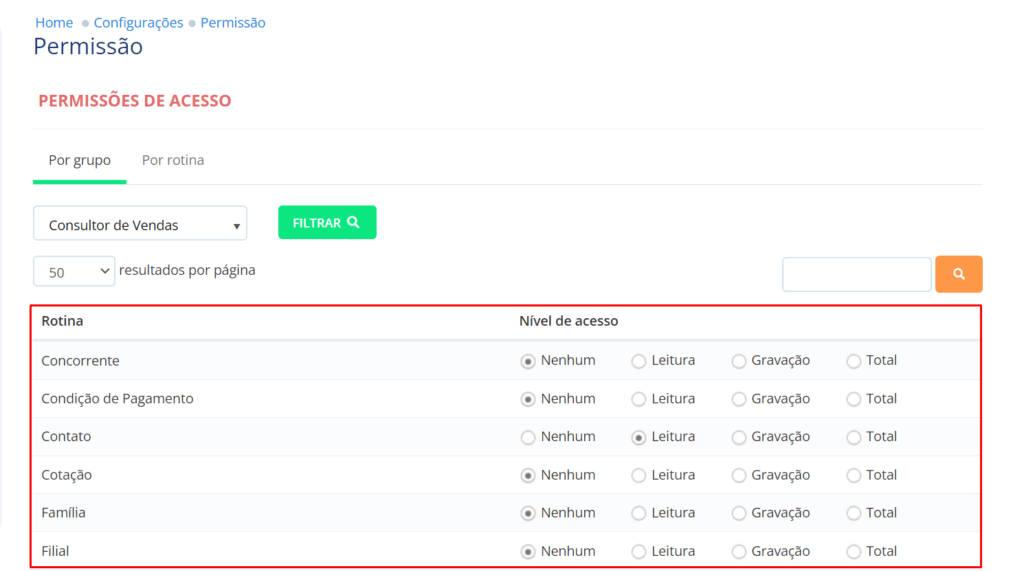This screenshot has height=571, width=1024.
Task: Select Total for Concorrente
Action: 854,361
